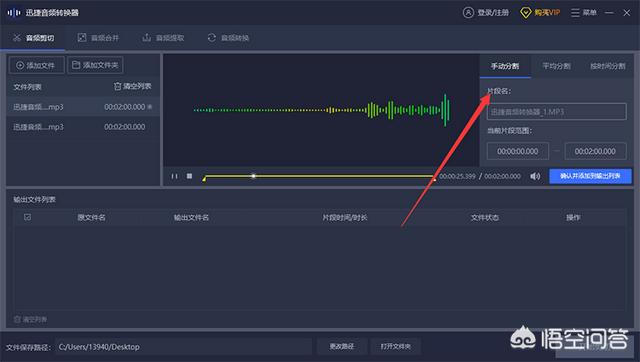
Task: Select the 按时间分割 split mode tab
Action: pyautogui.click(x=607, y=66)
